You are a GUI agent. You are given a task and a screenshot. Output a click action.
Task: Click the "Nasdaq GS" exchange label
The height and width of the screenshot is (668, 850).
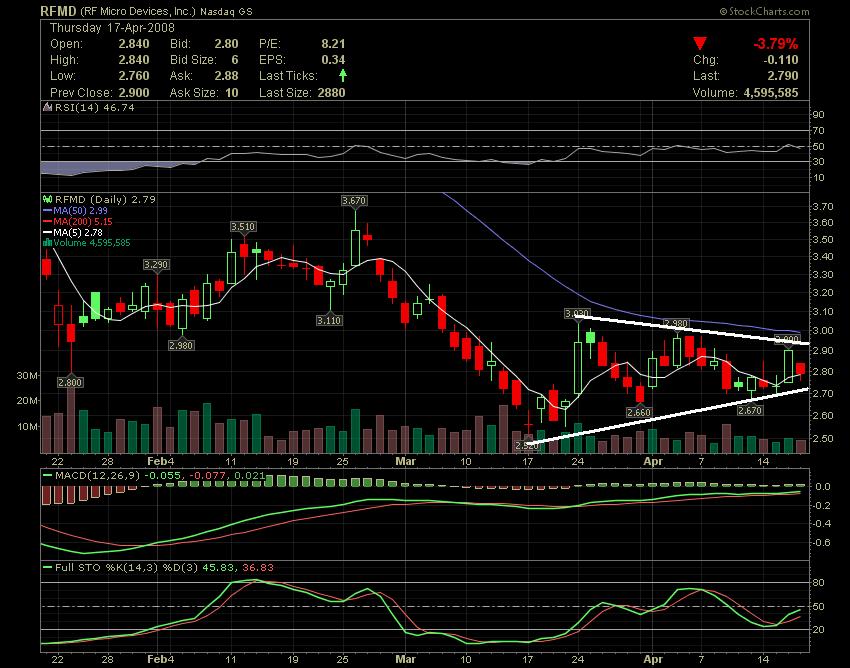226,11
